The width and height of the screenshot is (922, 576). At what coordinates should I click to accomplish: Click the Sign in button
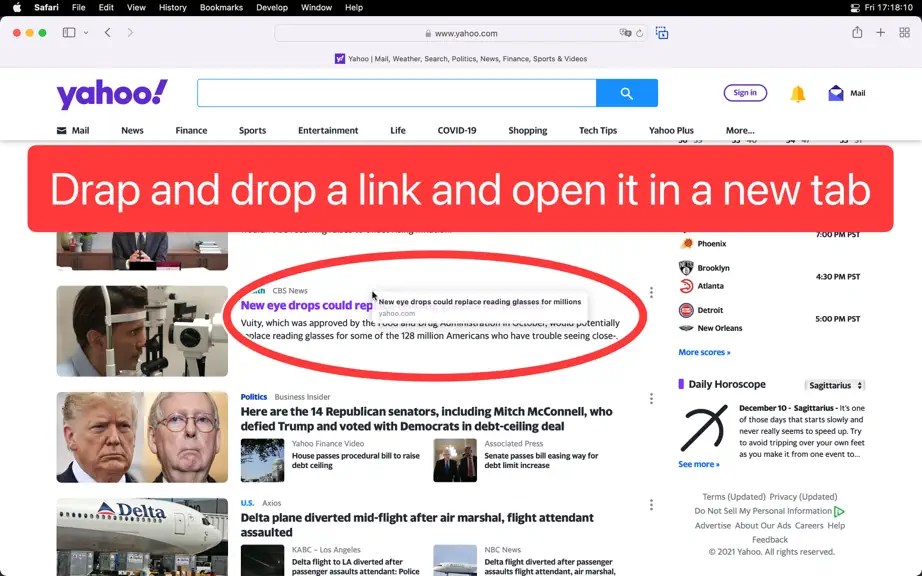point(745,93)
